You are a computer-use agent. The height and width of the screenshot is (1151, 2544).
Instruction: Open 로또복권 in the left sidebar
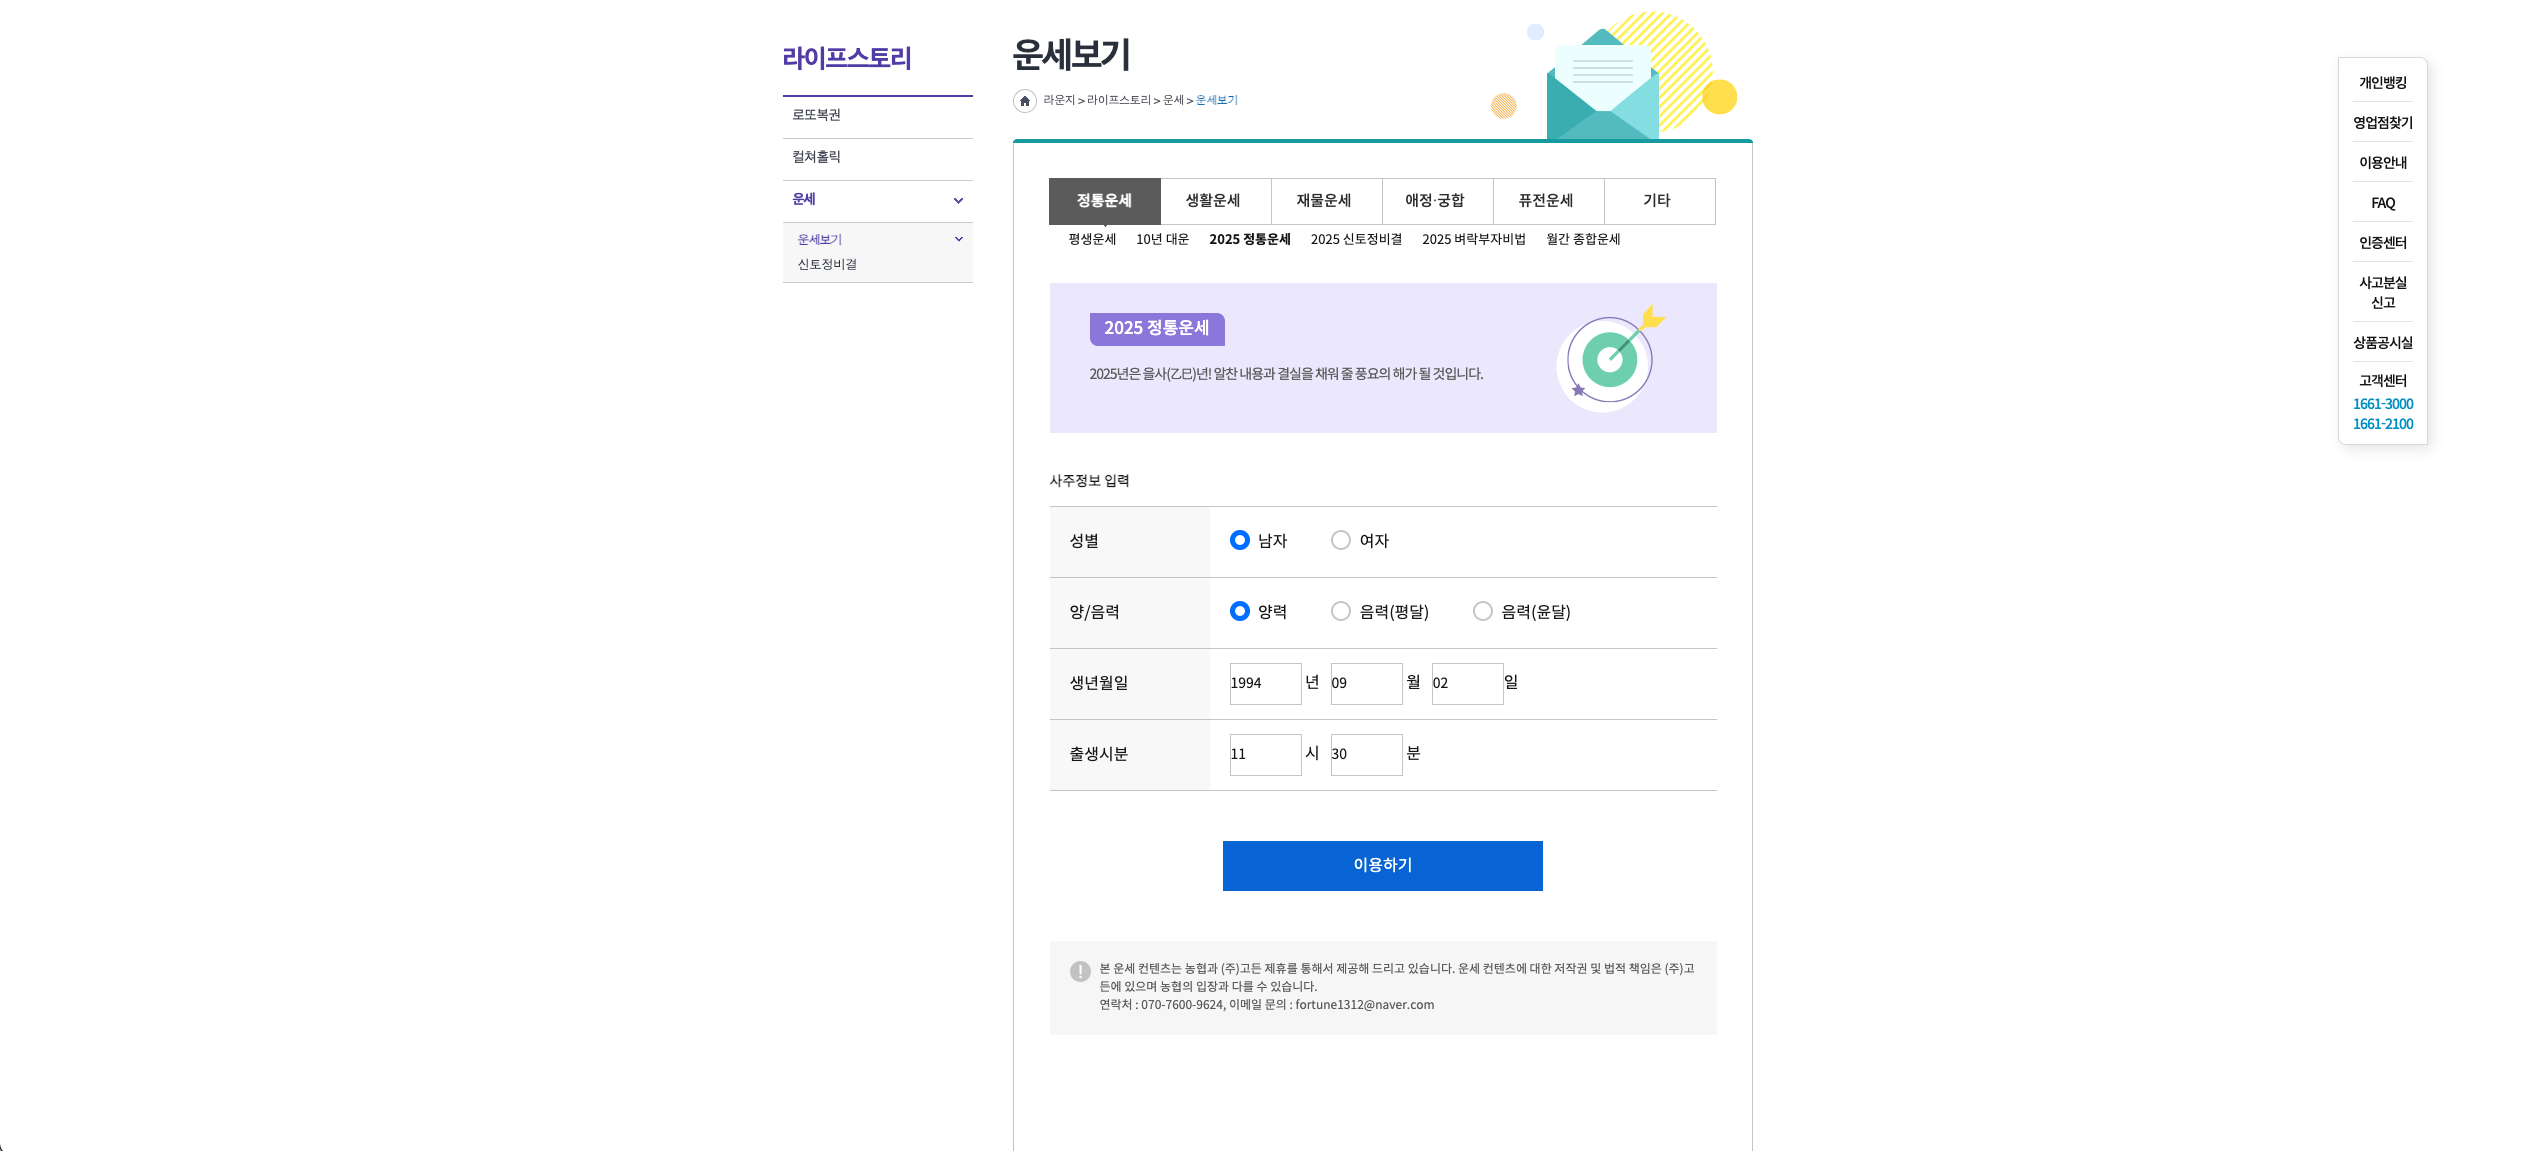815,115
